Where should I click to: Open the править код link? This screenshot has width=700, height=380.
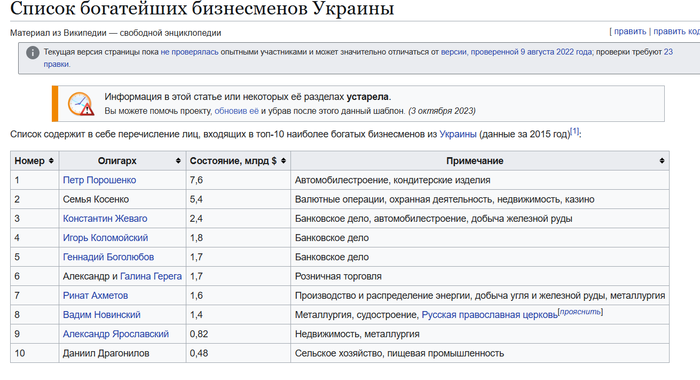click(676, 31)
